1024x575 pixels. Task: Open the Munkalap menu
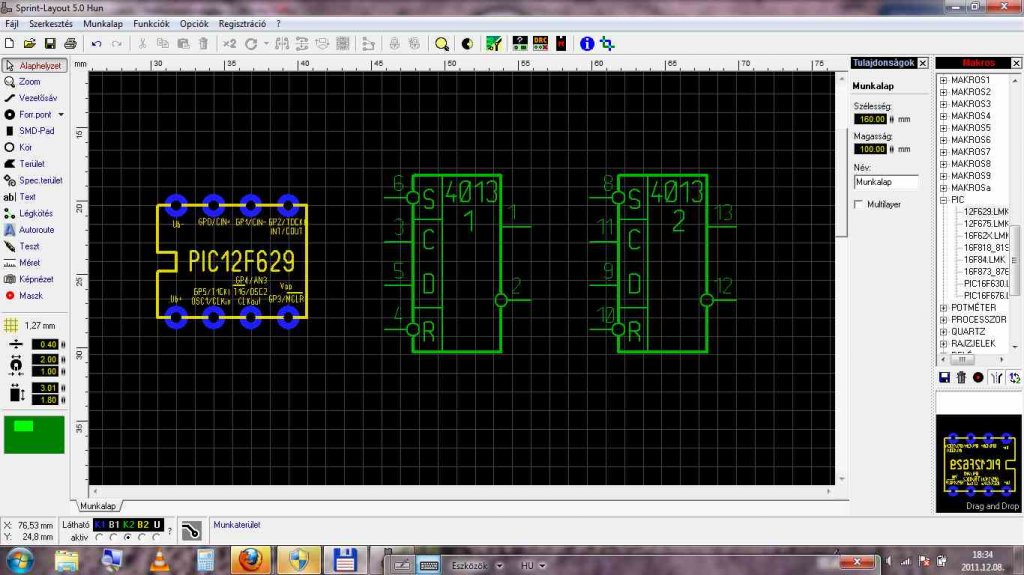pos(103,24)
